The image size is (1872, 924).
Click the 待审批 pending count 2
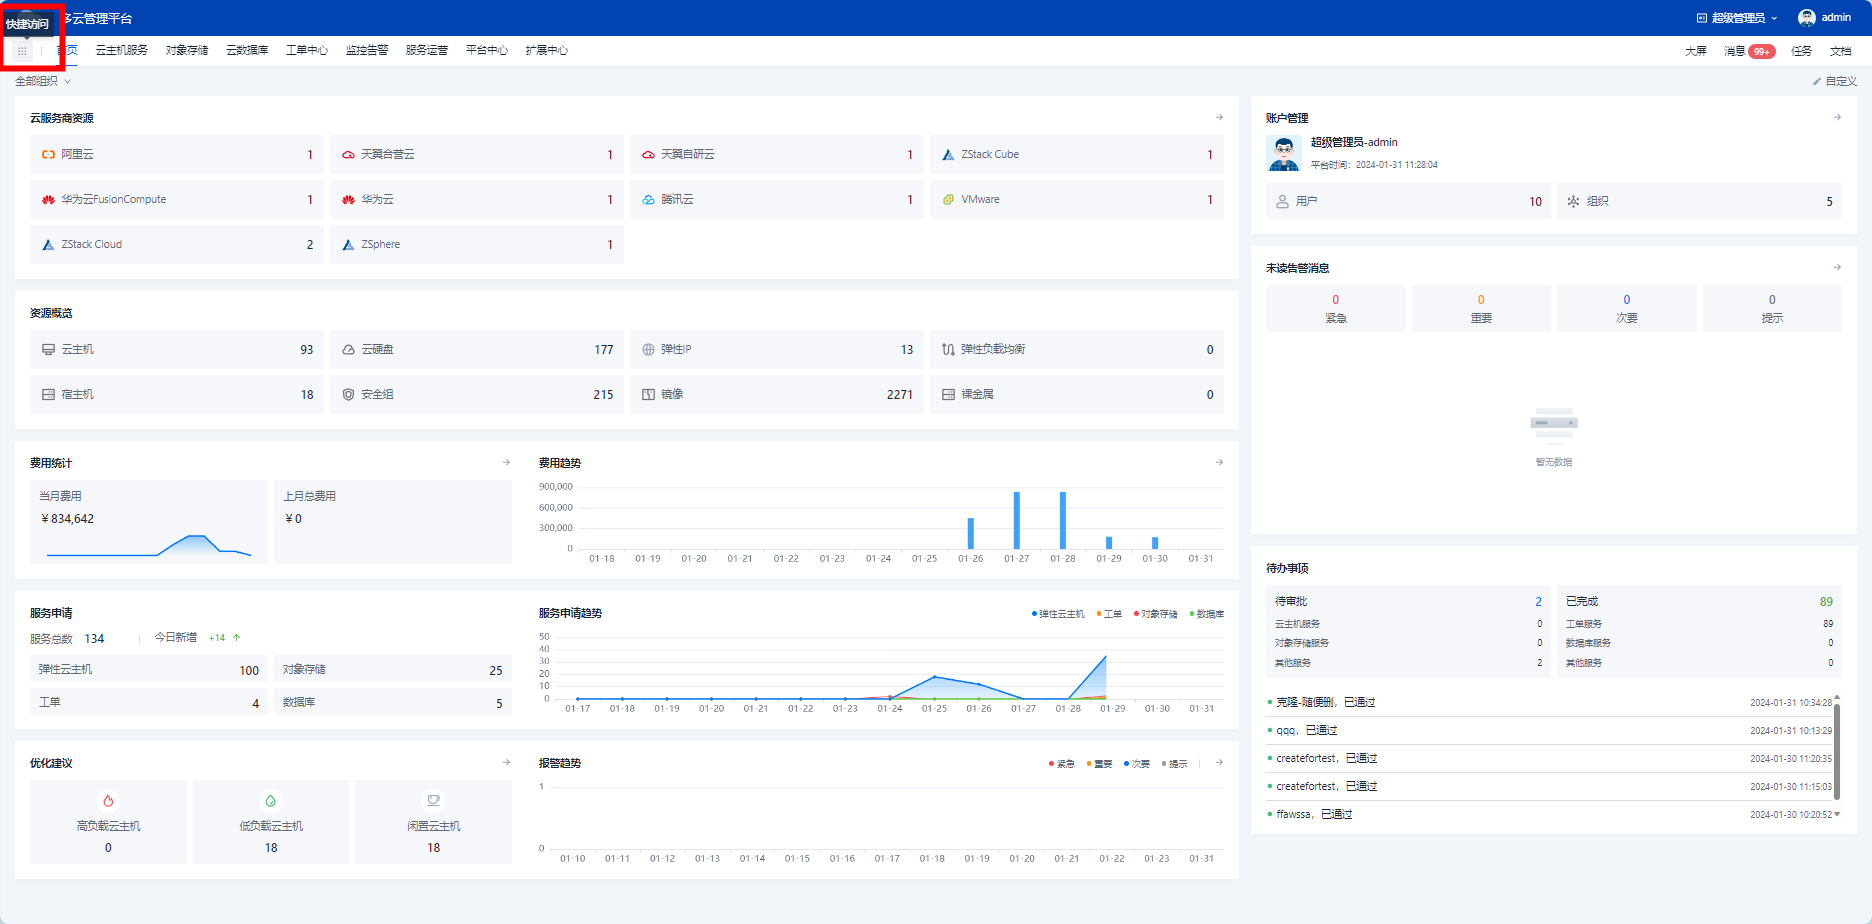click(x=1539, y=602)
